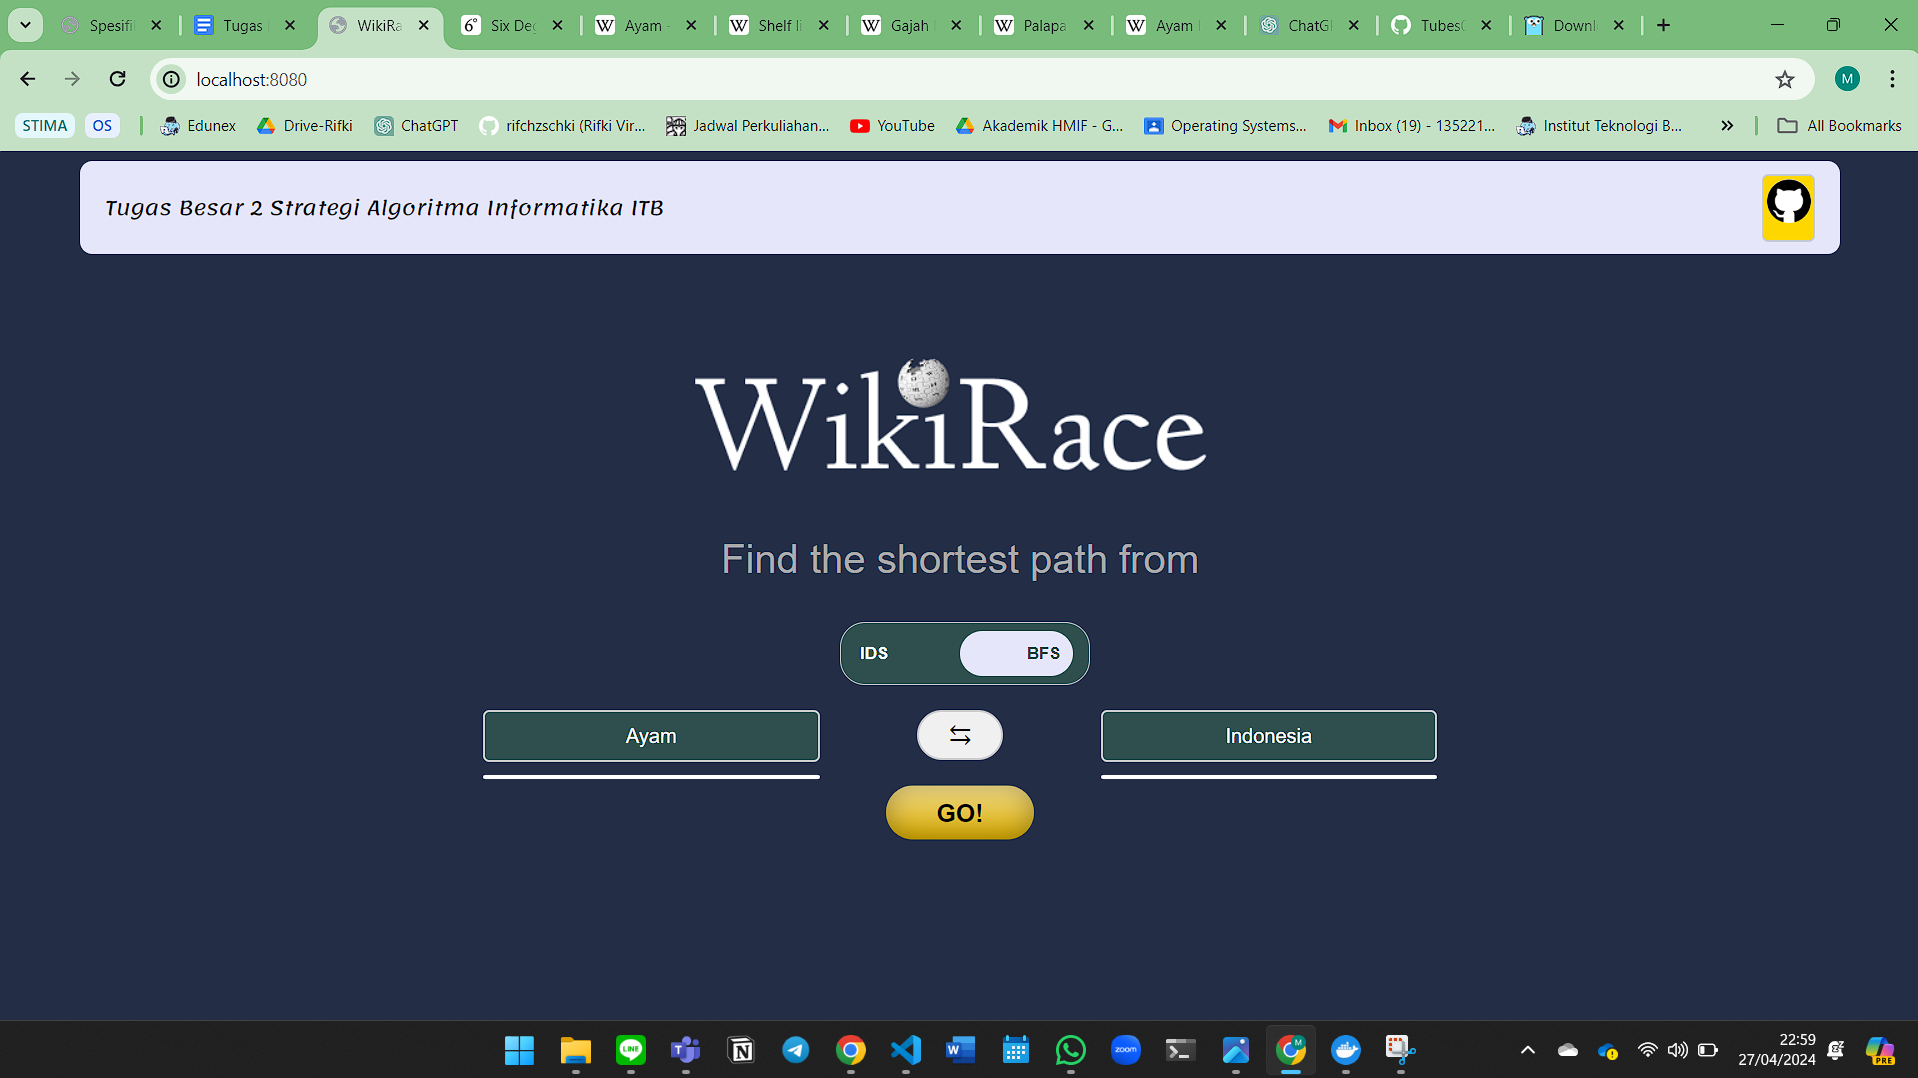Switch to the Shelf Wikipedia tab
The height and width of the screenshot is (1078, 1918).
pos(778,25)
